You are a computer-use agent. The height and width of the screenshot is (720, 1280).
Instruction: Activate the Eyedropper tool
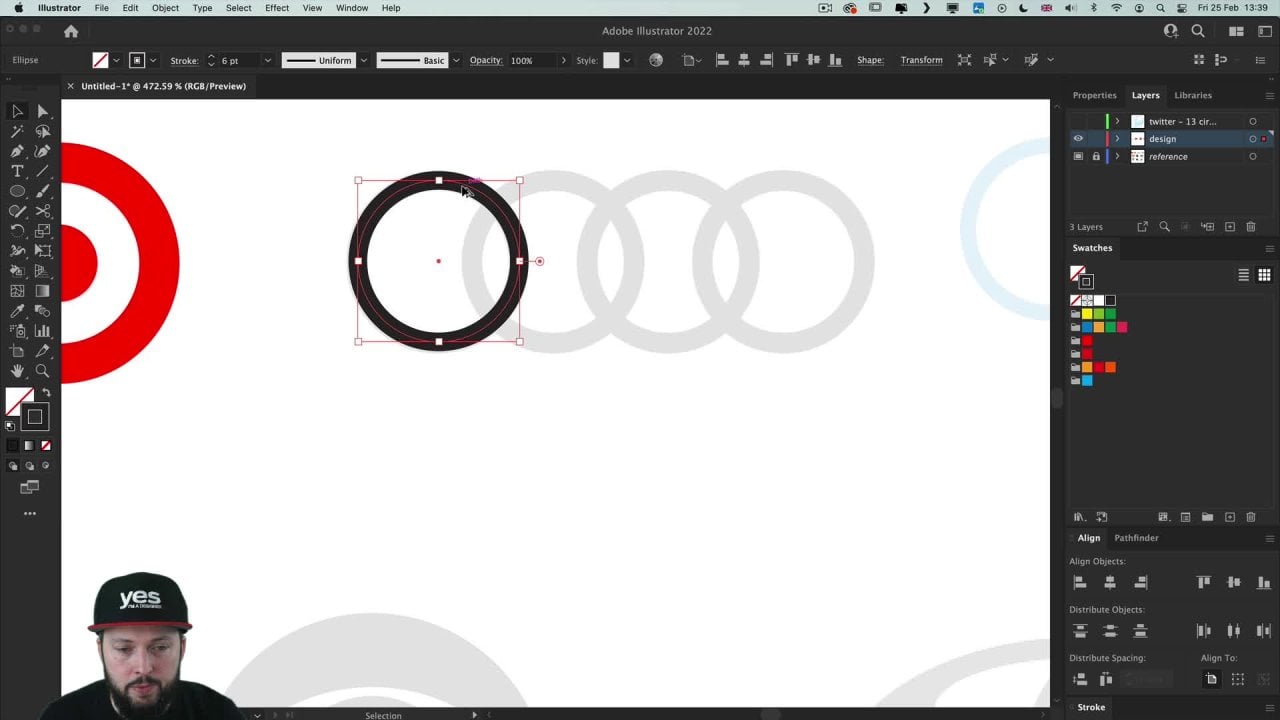click(x=17, y=311)
